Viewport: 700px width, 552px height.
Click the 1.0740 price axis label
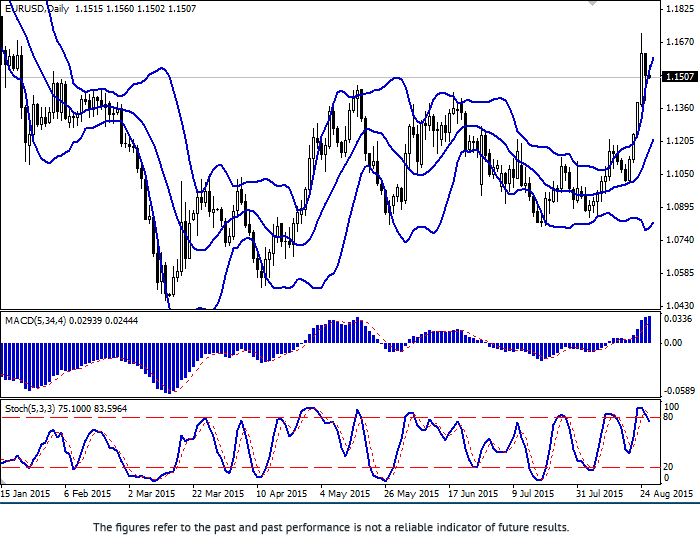click(x=679, y=240)
